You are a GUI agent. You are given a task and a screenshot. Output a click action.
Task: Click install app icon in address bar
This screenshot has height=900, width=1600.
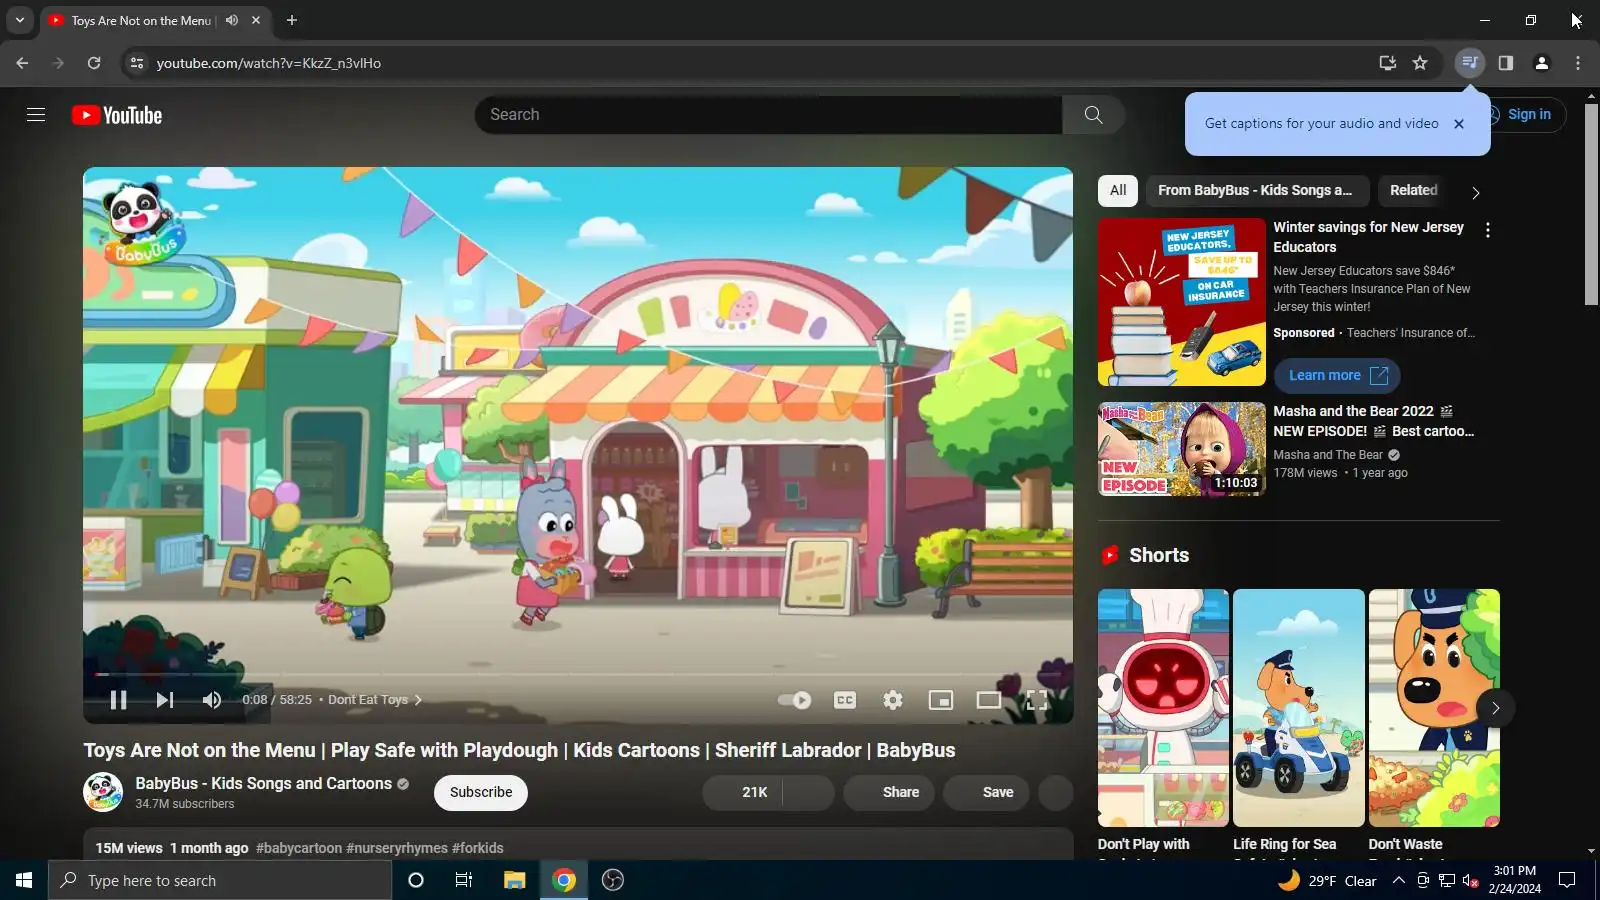click(1387, 63)
